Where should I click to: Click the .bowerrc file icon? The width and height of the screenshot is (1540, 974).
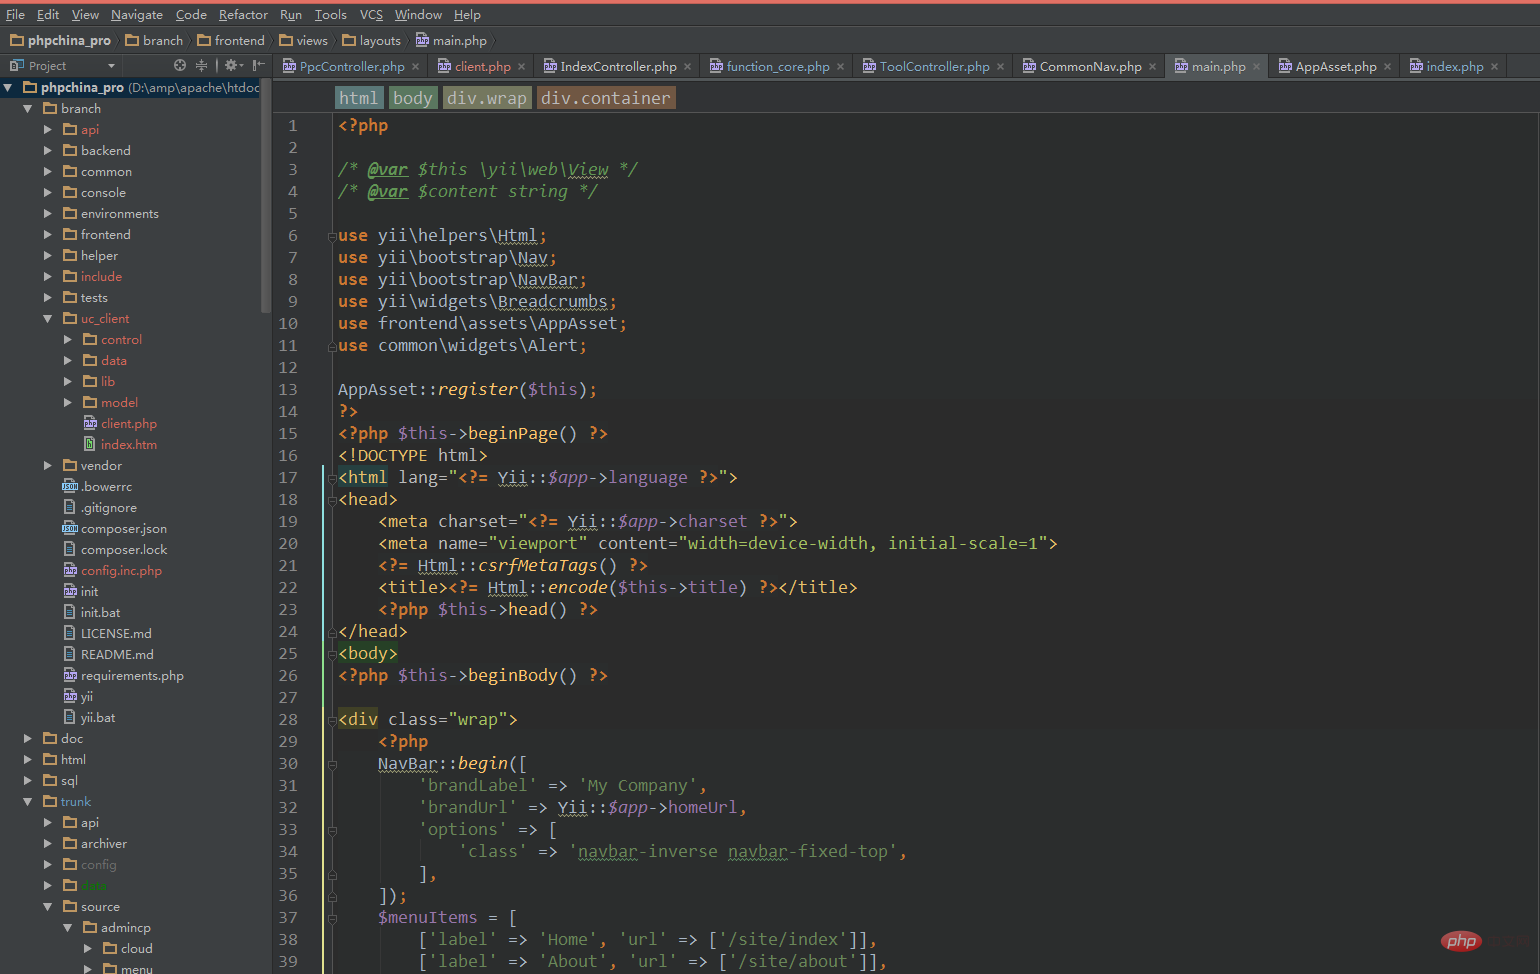coord(70,486)
